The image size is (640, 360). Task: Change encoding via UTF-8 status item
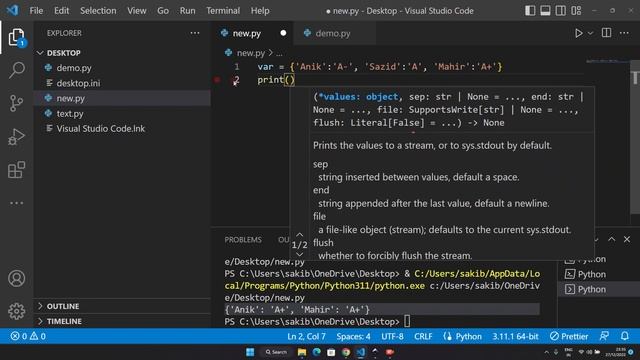coord(392,336)
